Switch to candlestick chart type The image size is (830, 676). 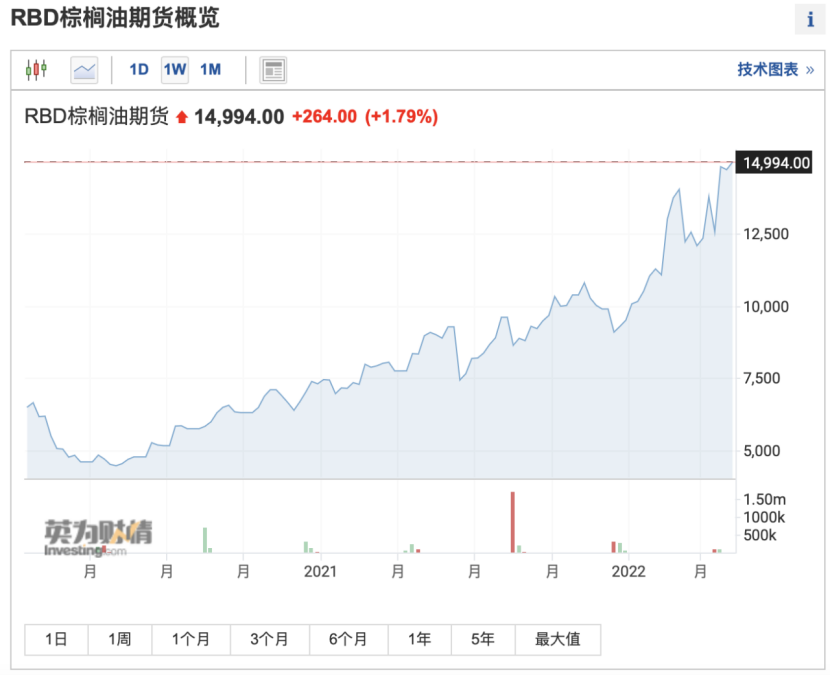click(37, 70)
